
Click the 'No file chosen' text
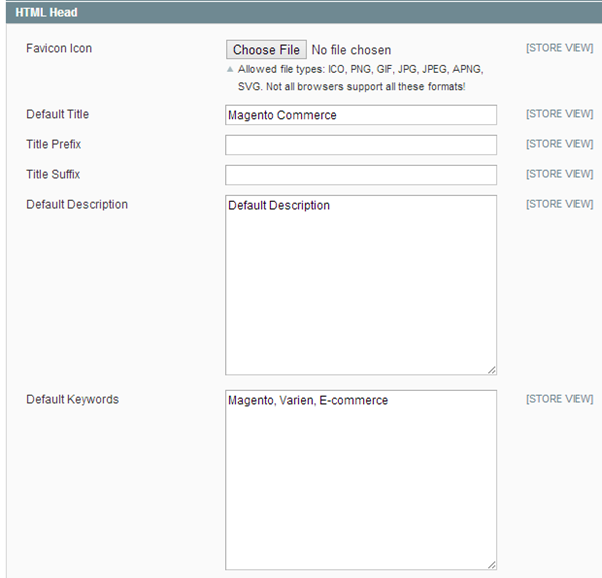point(351,50)
